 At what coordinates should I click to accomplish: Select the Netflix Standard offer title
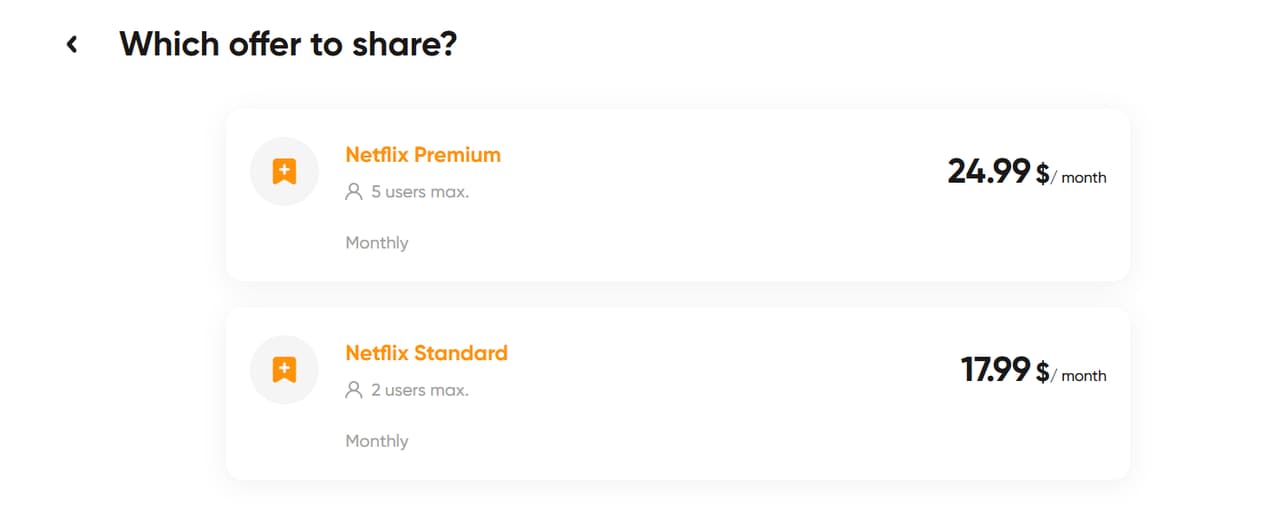tap(426, 353)
